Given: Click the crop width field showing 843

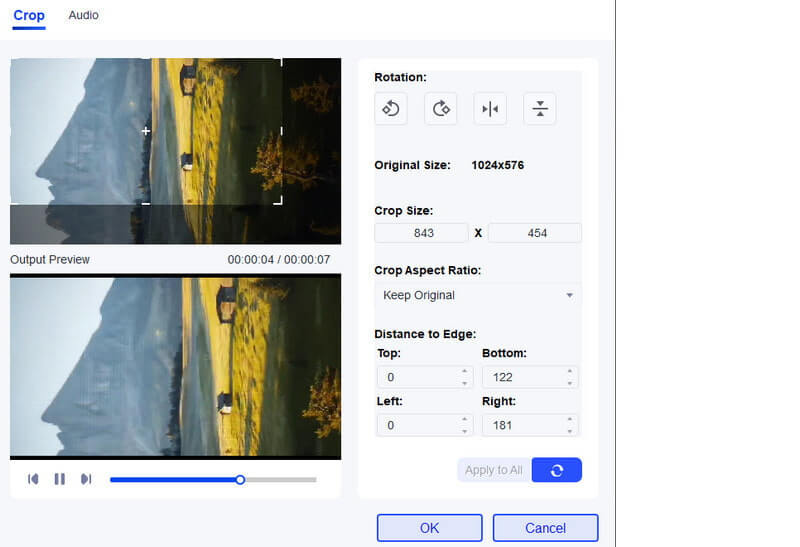Looking at the screenshot, I should (x=421, y=233).
